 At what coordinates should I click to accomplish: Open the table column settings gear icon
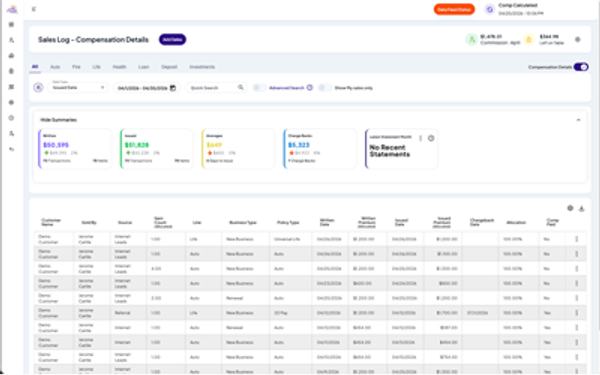point(570,208)
